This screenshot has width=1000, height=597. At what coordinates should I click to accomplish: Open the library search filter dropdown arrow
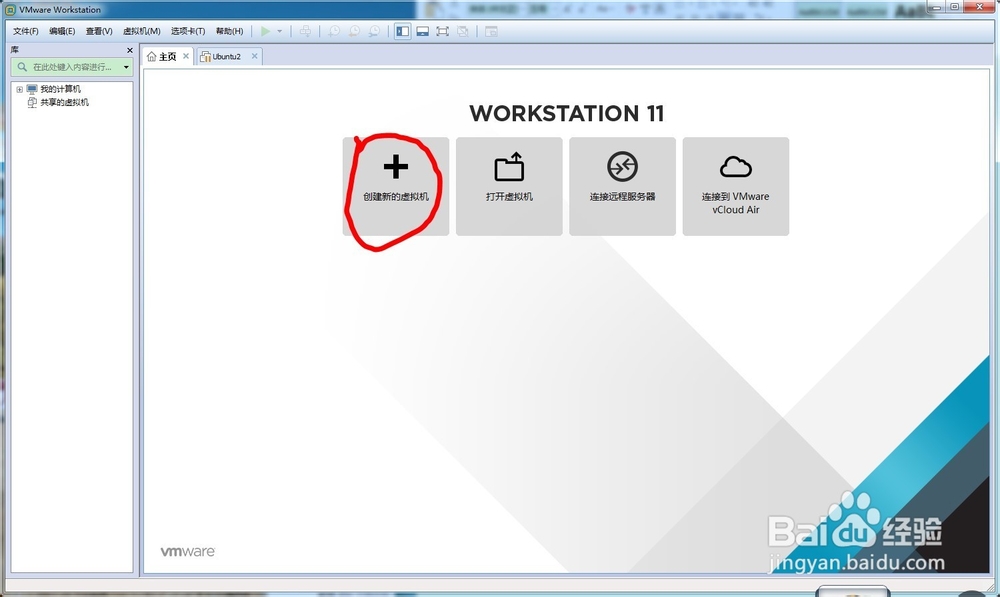(x=126, y=67)
